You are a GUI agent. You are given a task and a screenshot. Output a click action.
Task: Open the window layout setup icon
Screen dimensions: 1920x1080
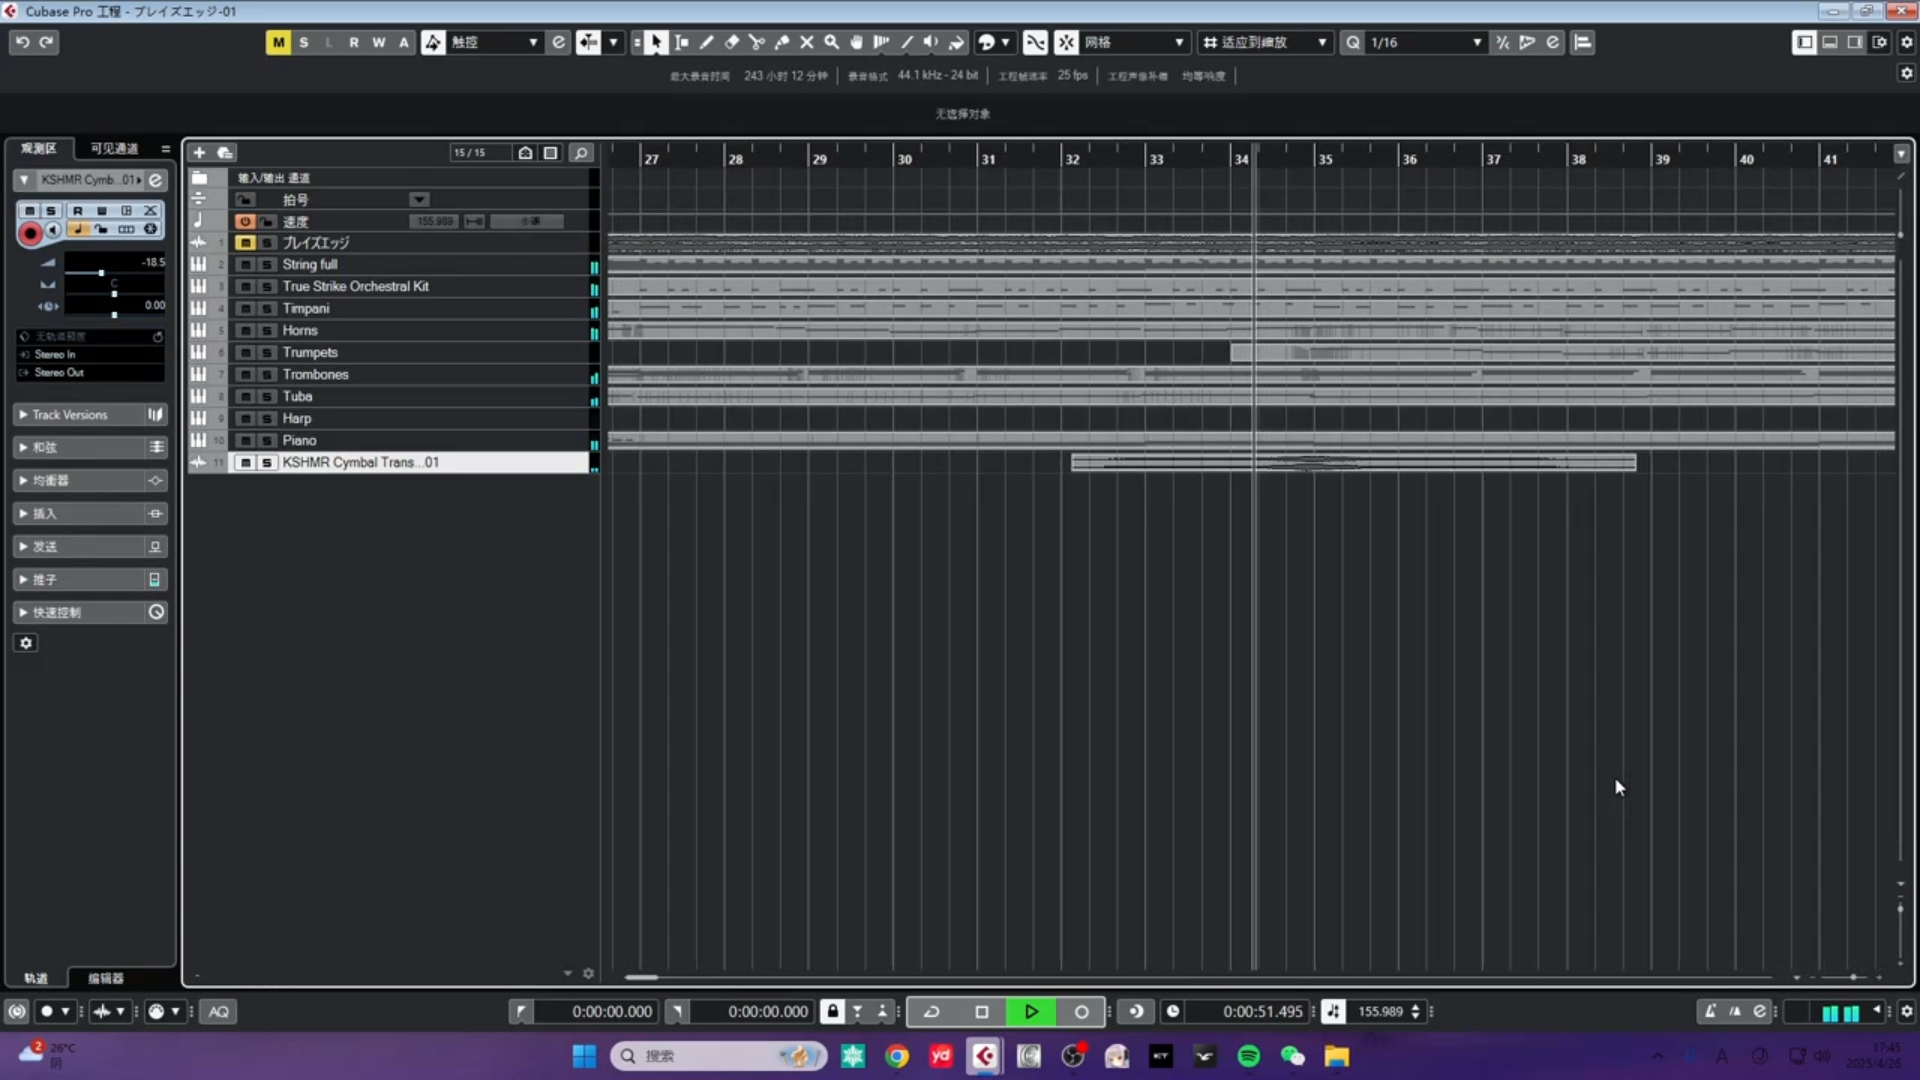click(x=1879, y=42)
